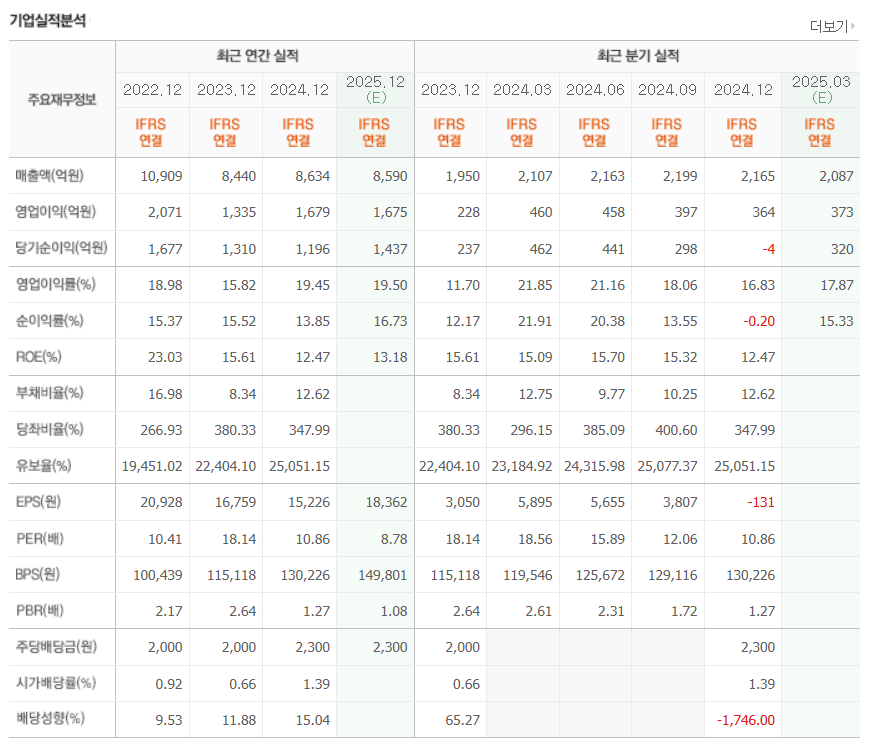Open the 더보기 link
This screenshot has height=746, width=869.
point(829,27)
